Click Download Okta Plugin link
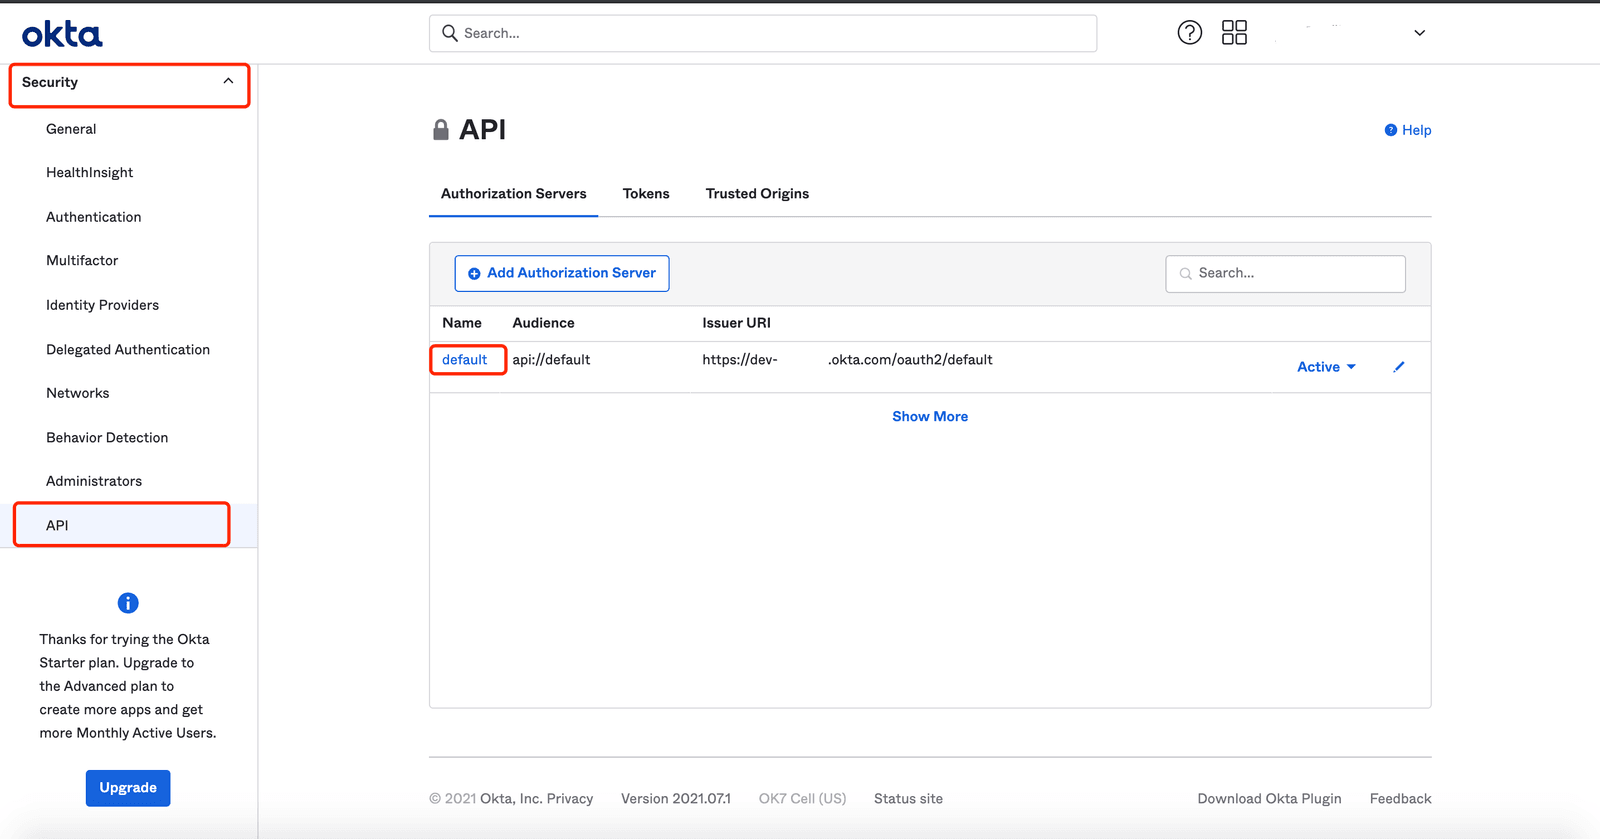 (x=1269, y=799)
